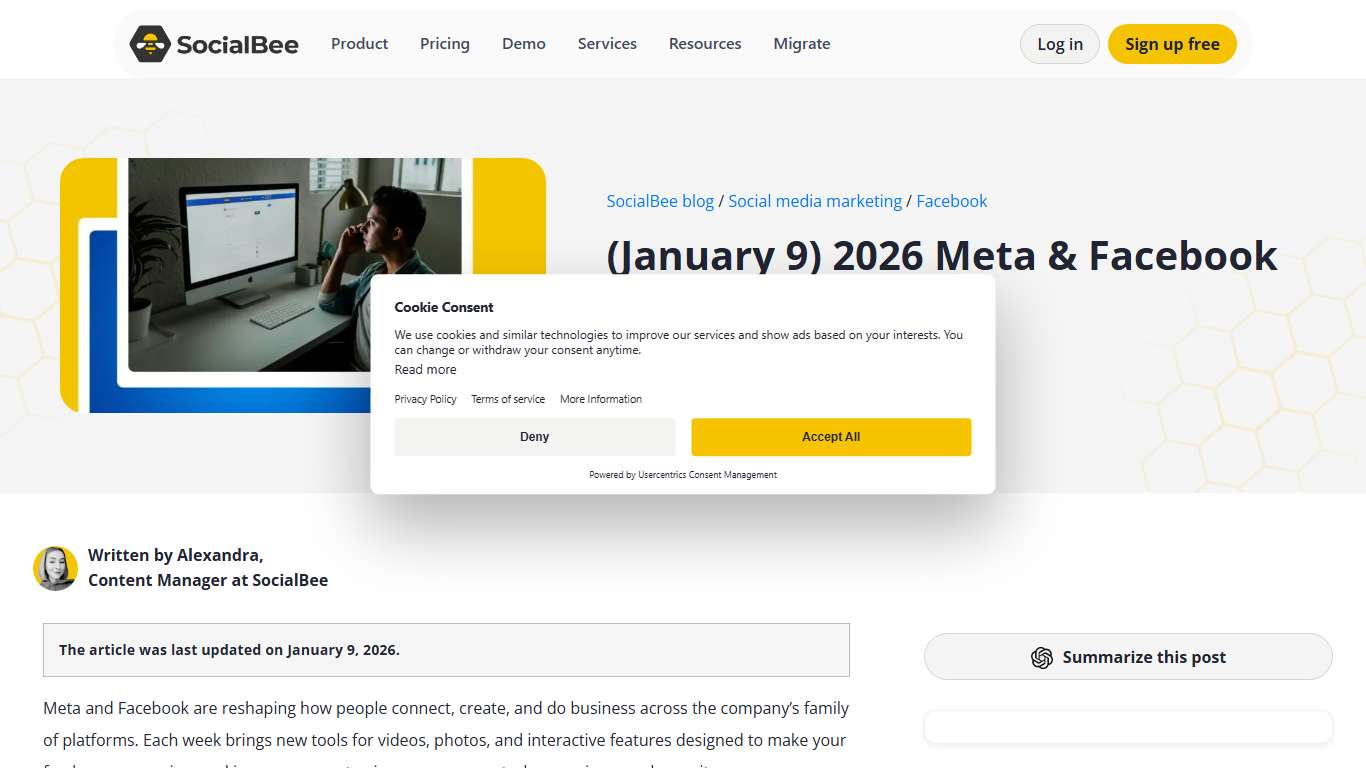Click the Demo navigation item
This screenshot has height=768, width=1366.
pyautogui.click(x=523, y=43)
